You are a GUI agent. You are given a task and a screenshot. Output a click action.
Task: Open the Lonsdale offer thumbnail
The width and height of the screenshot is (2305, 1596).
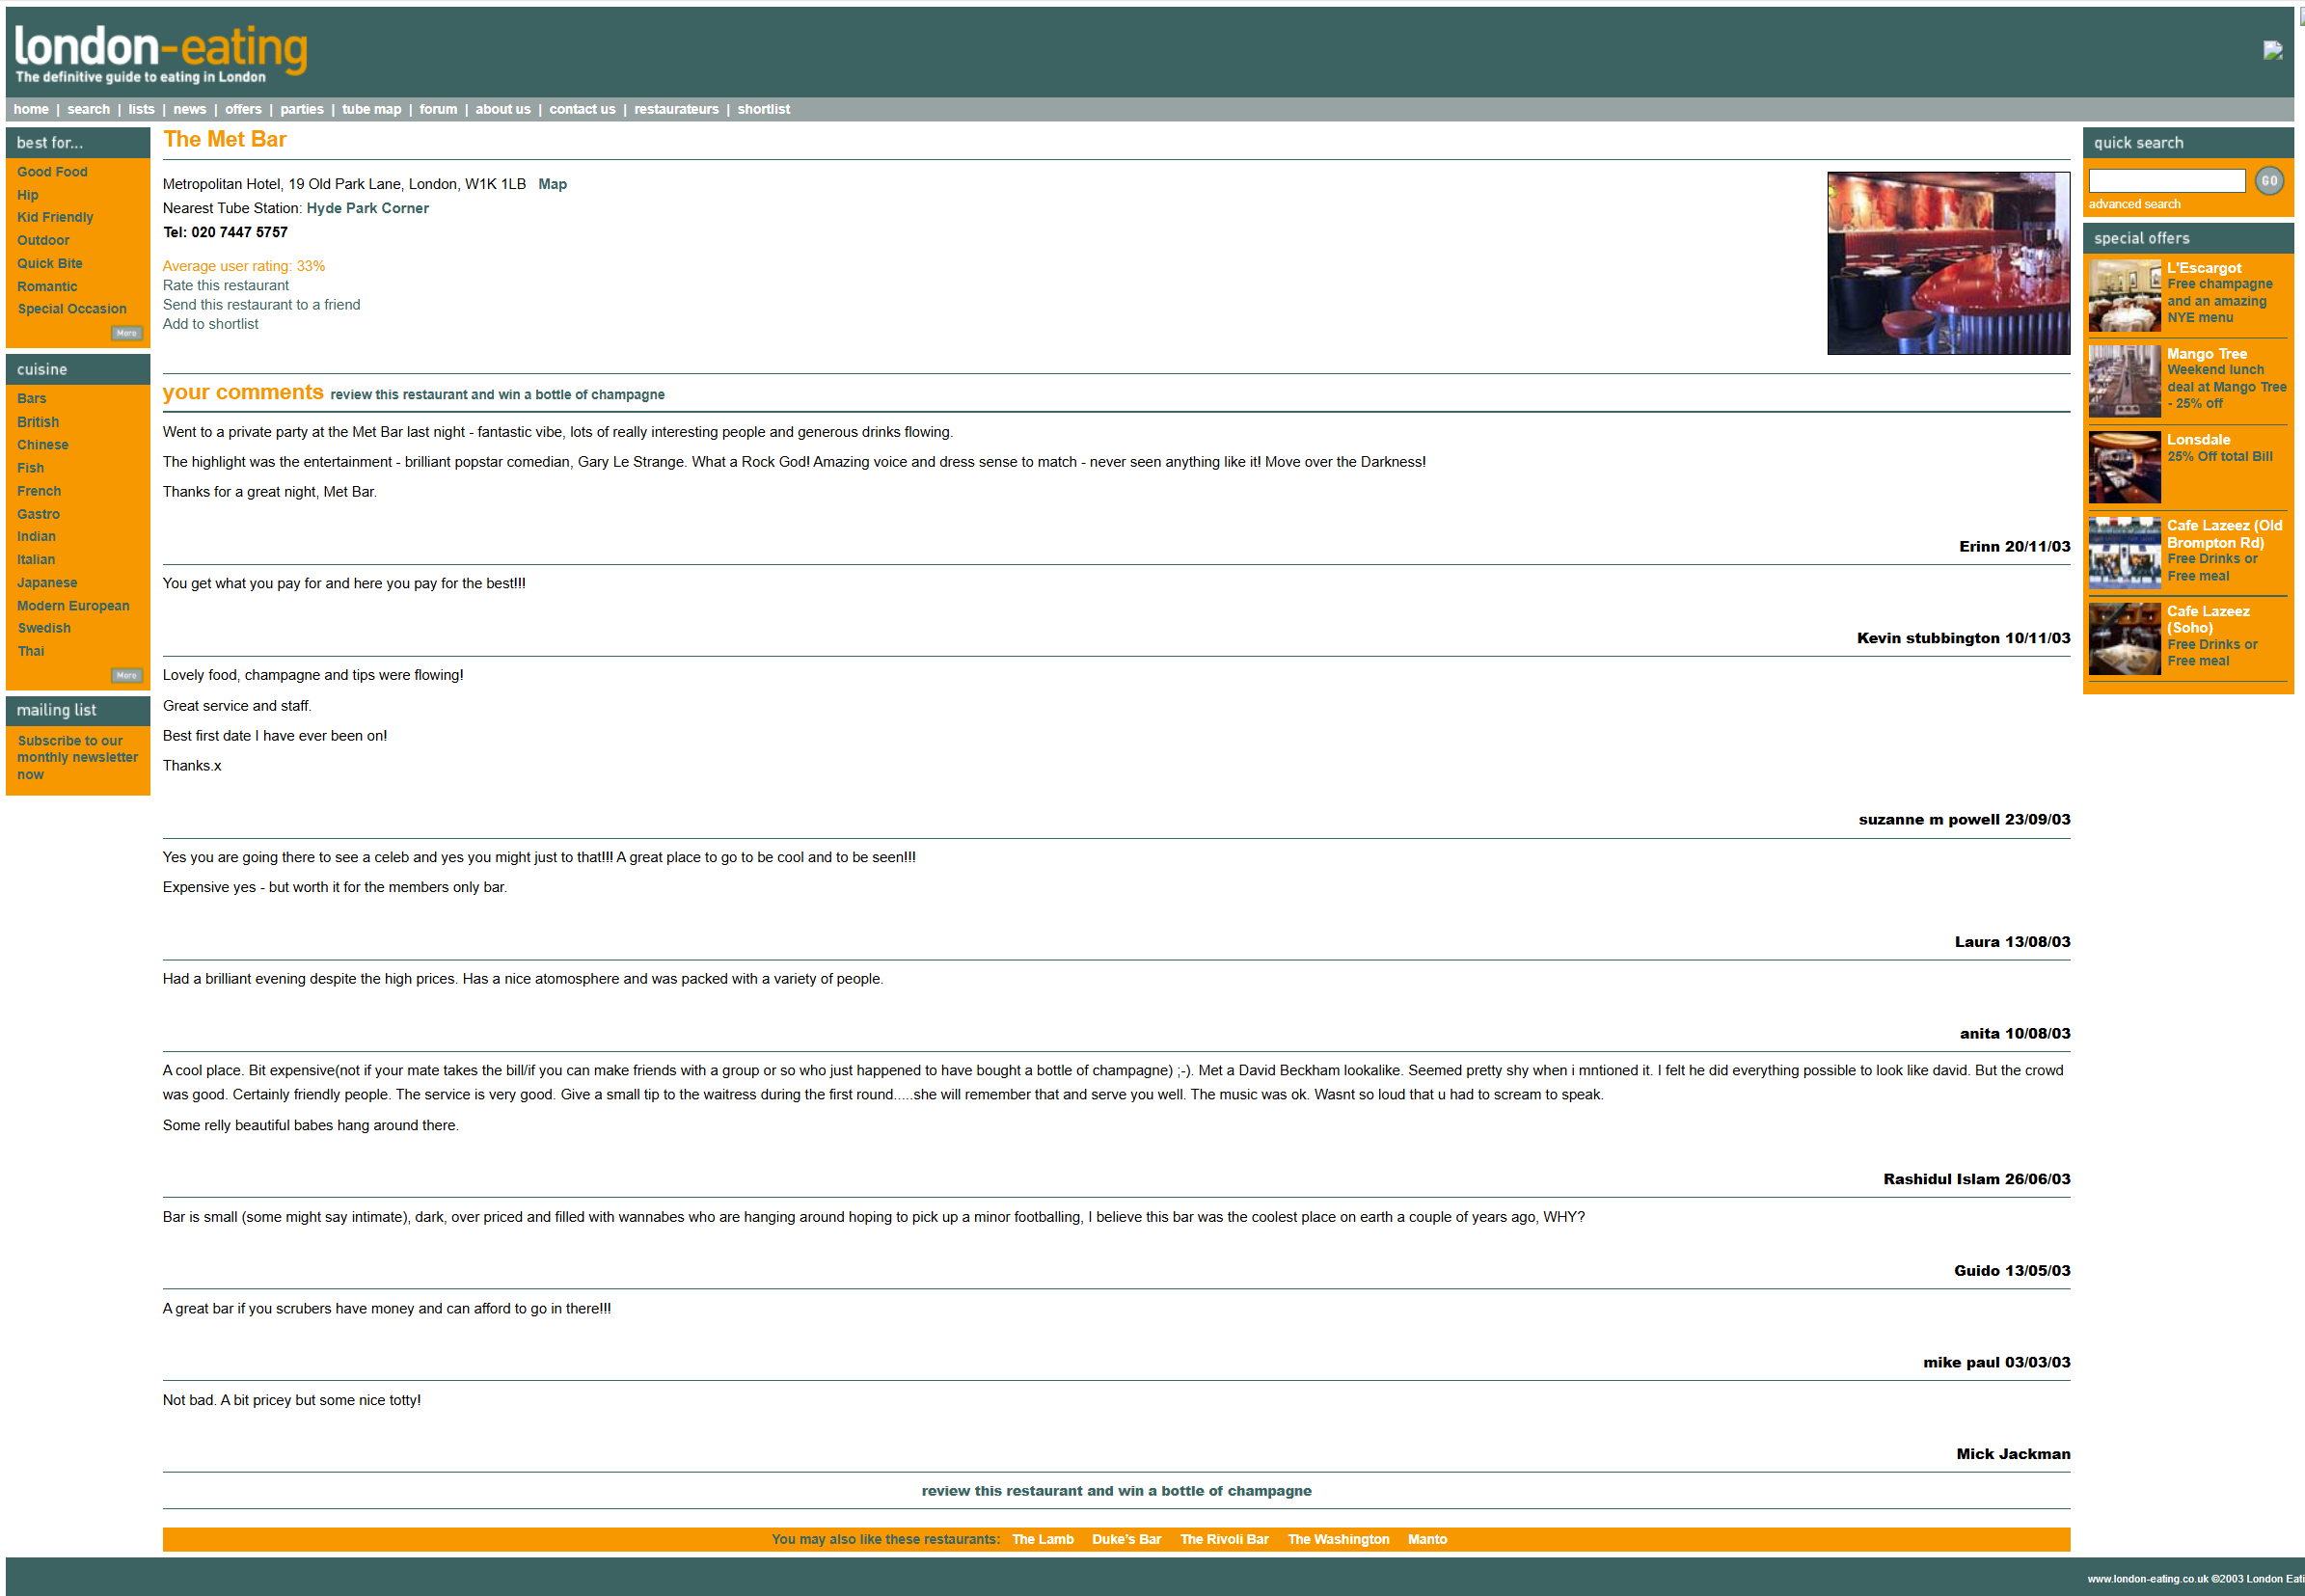(x=2124, y=467)
